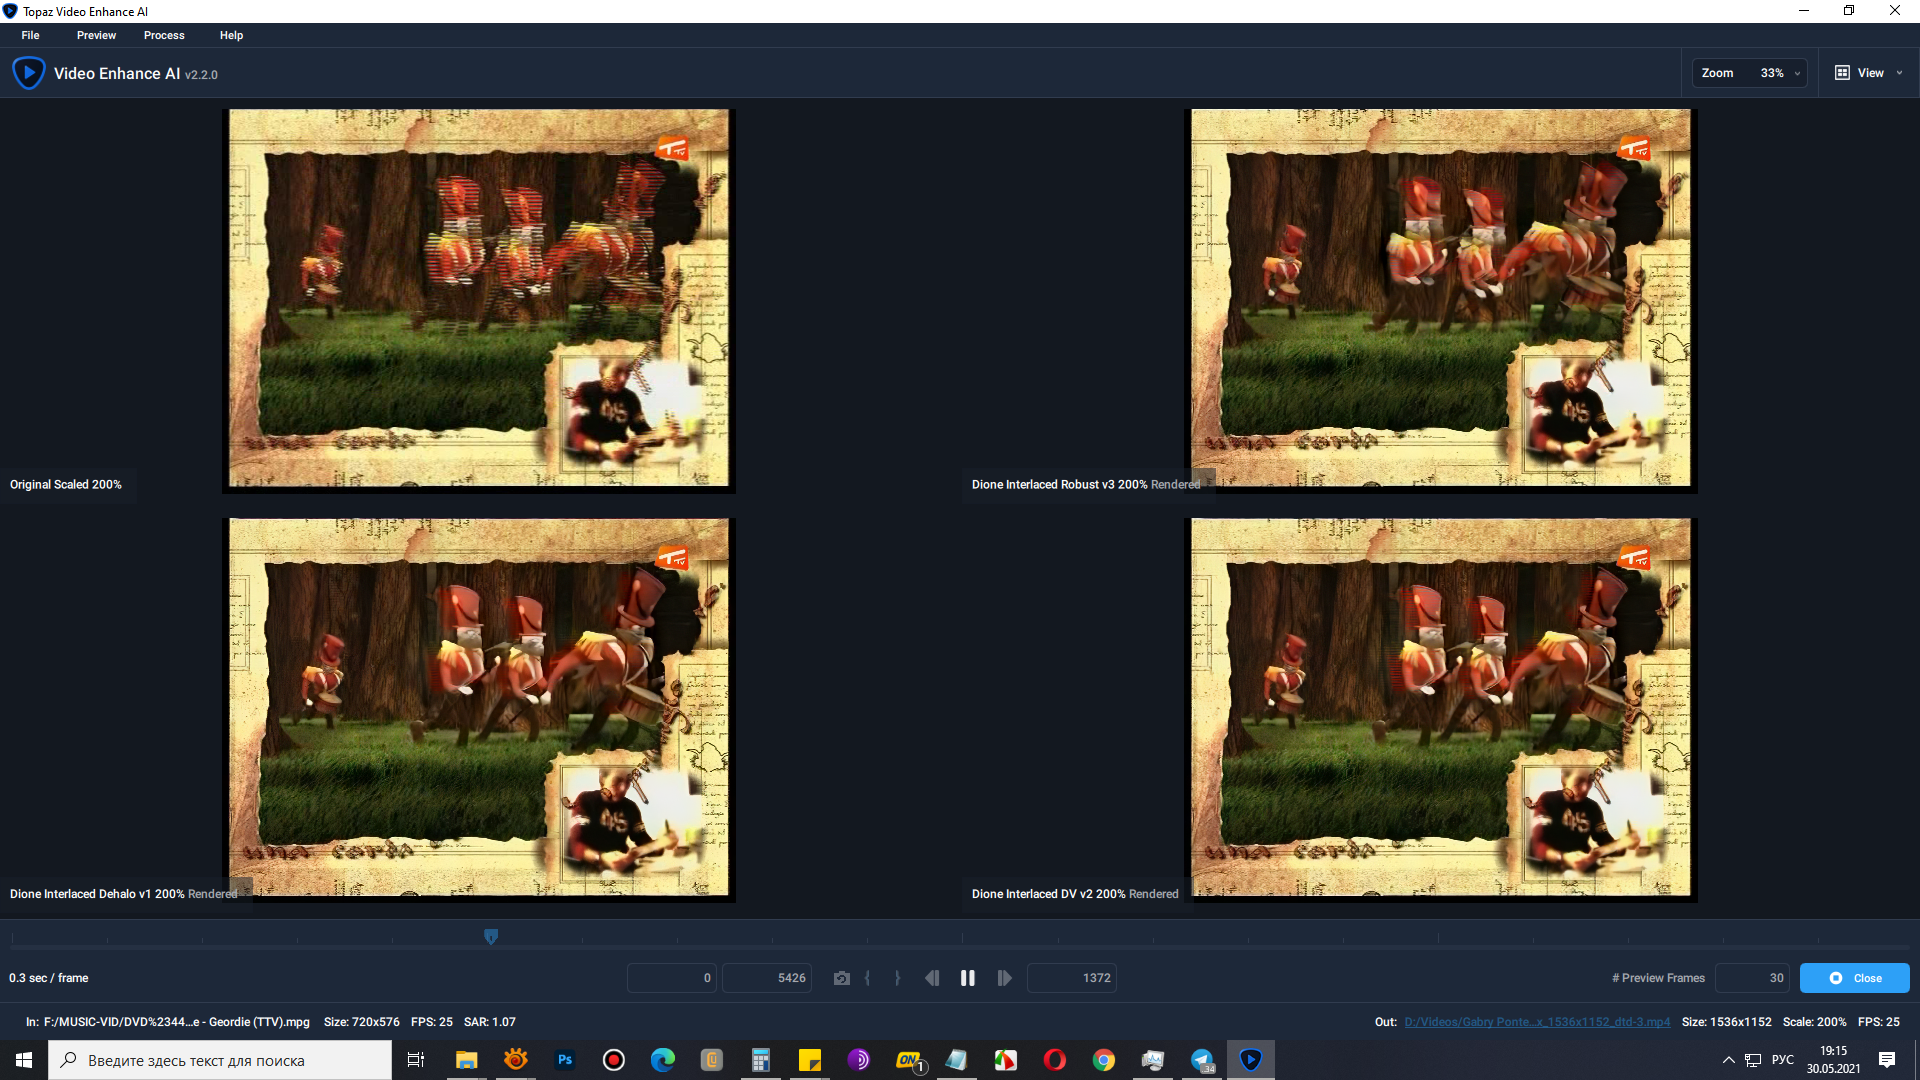1920x1080 pixels.
Task: Click the 0.3 sec / frame text
Action: point(49,978)
